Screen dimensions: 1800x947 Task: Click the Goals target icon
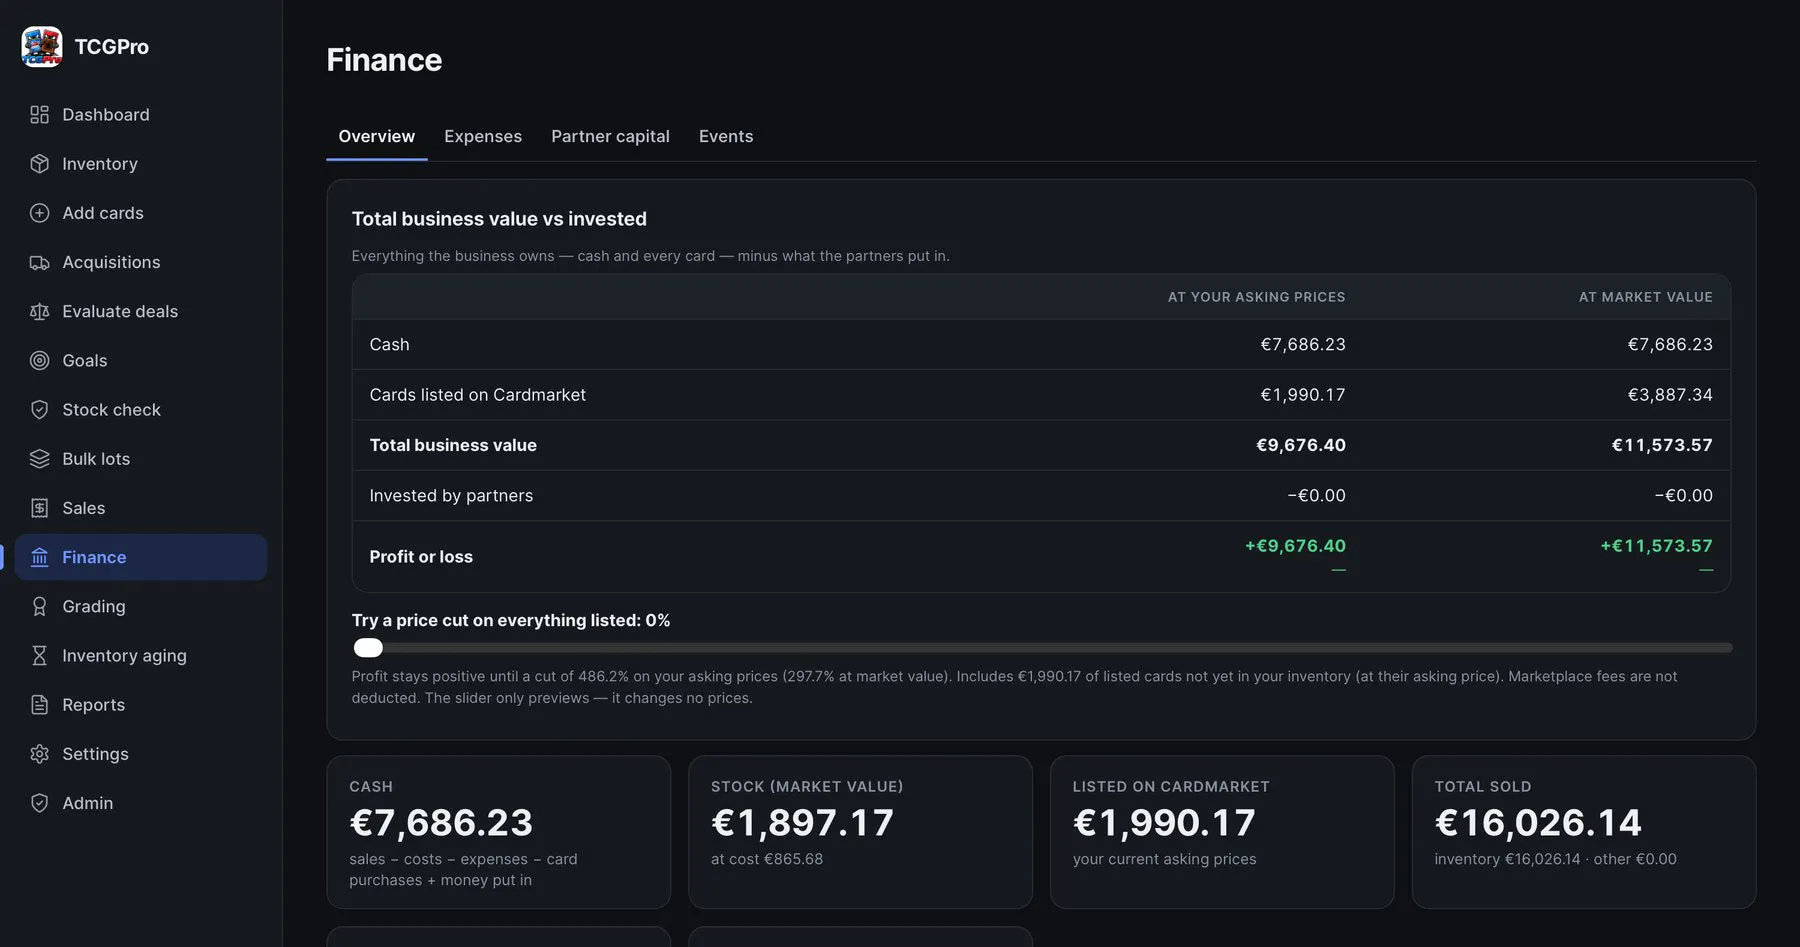click(39, 360)
